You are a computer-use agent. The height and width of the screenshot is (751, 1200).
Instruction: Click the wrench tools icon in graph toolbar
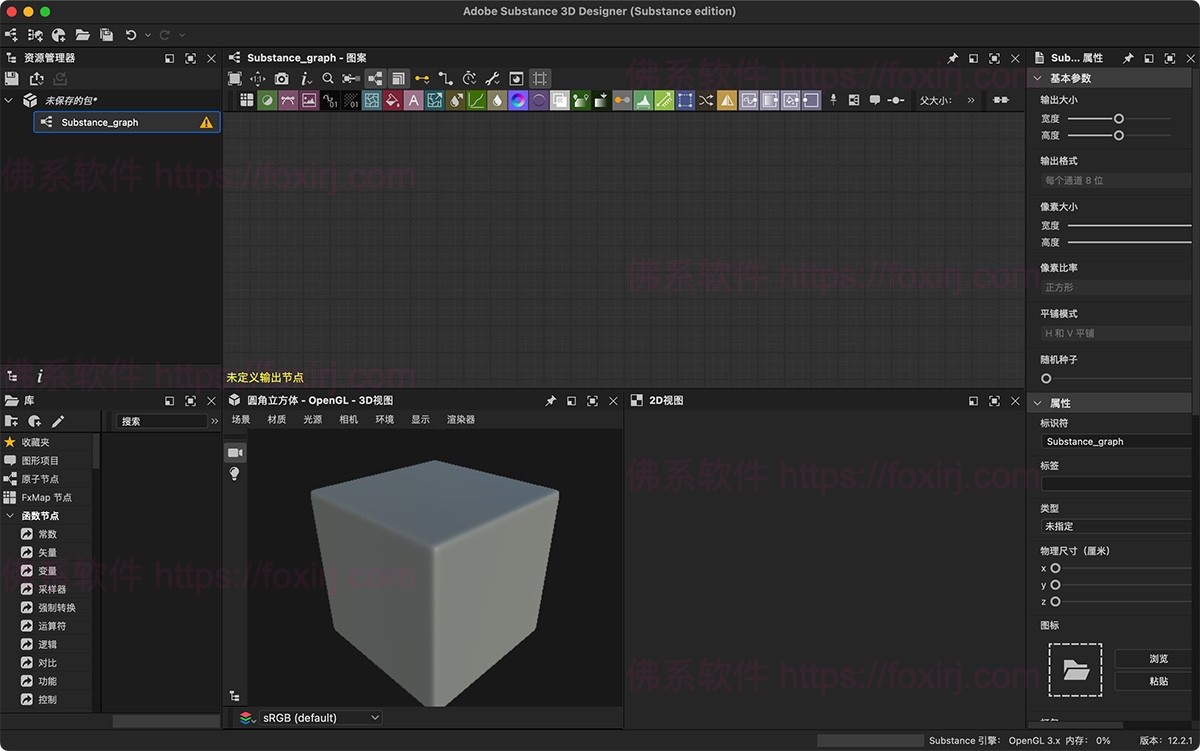494,78
